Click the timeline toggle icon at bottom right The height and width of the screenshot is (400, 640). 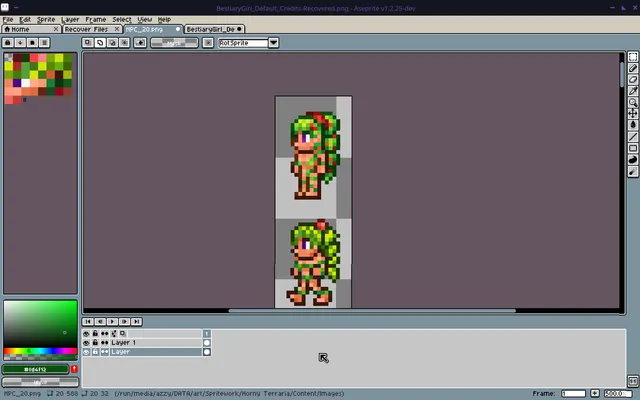(x=633, y=381)
